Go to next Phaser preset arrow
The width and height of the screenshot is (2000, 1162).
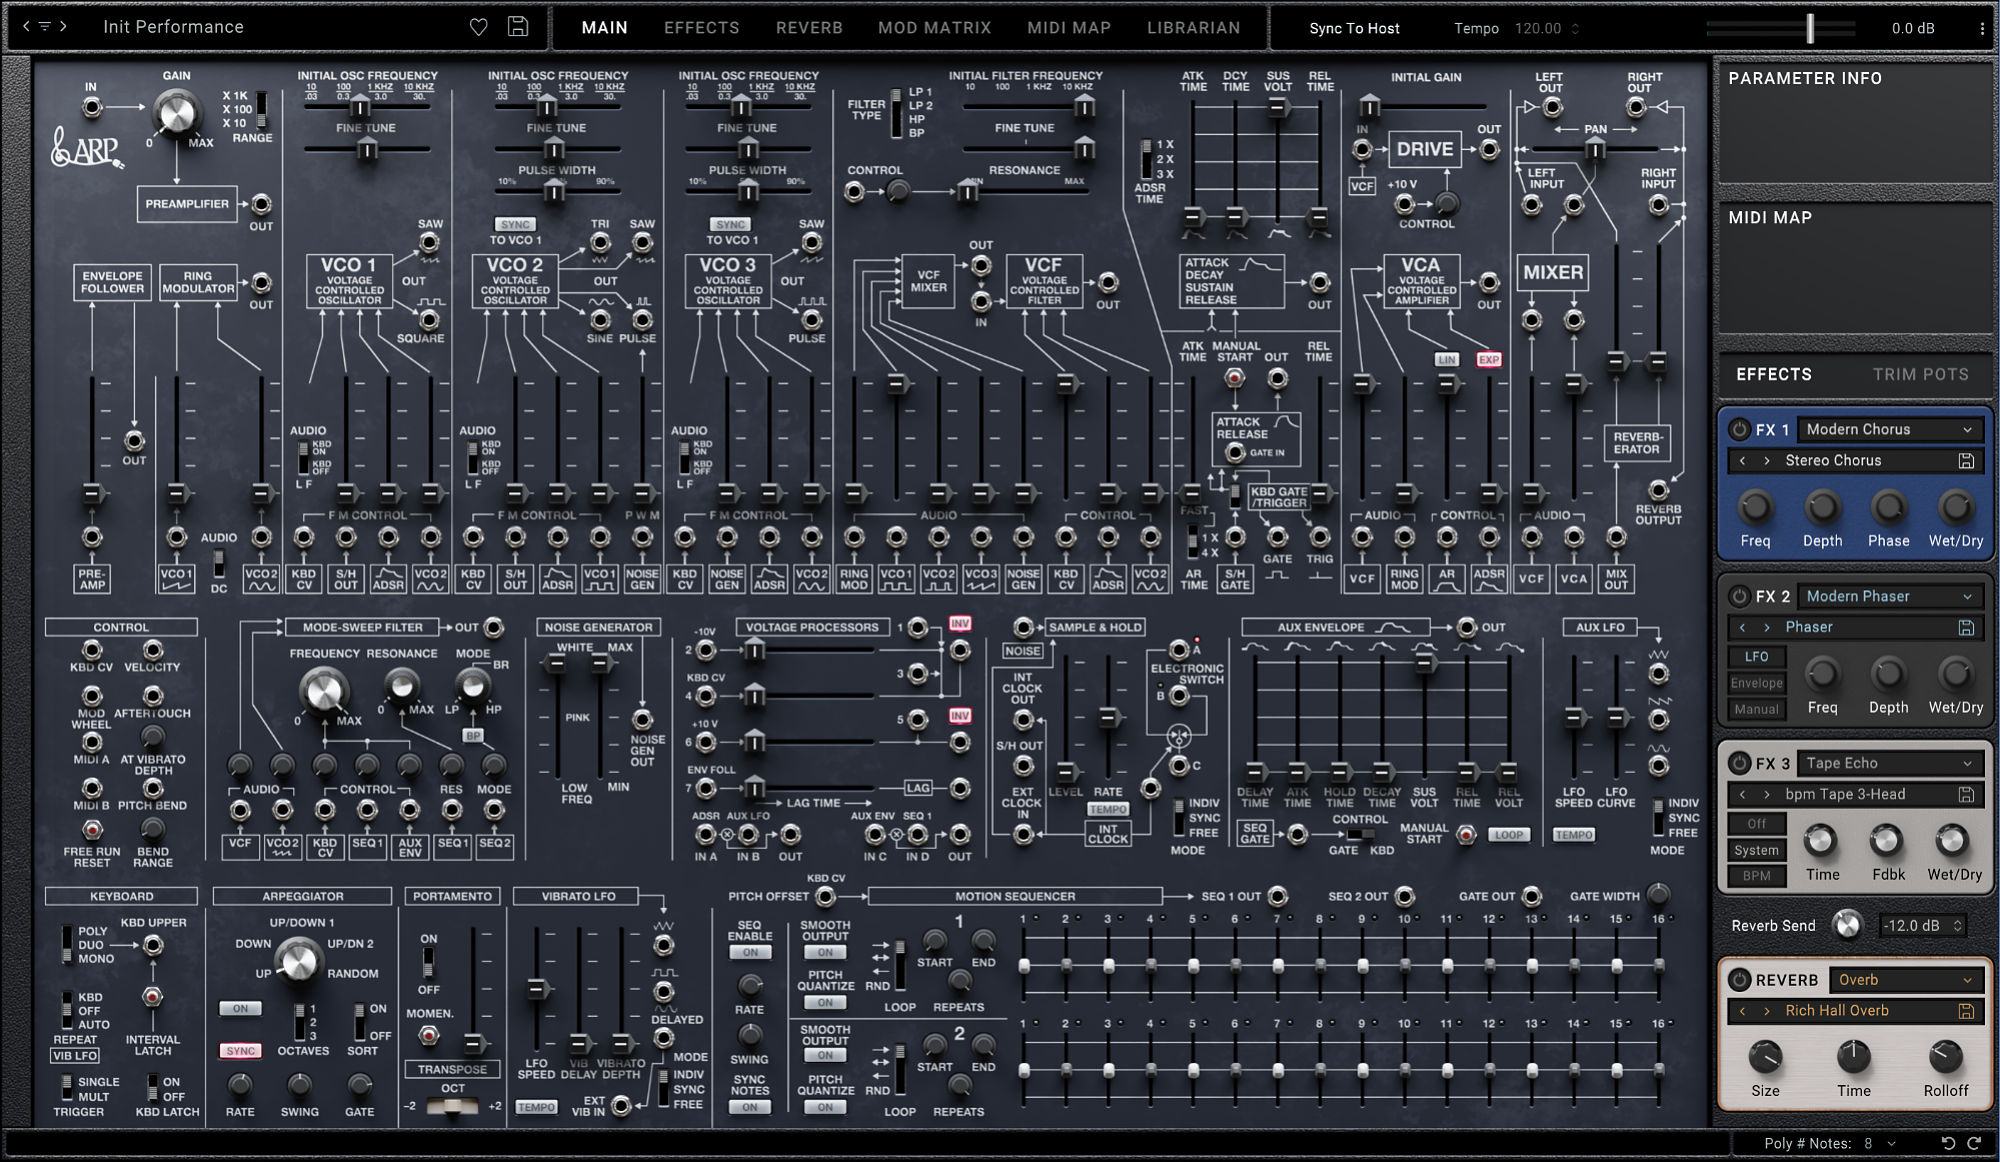pyautogui.click(x=1767, y=628)
